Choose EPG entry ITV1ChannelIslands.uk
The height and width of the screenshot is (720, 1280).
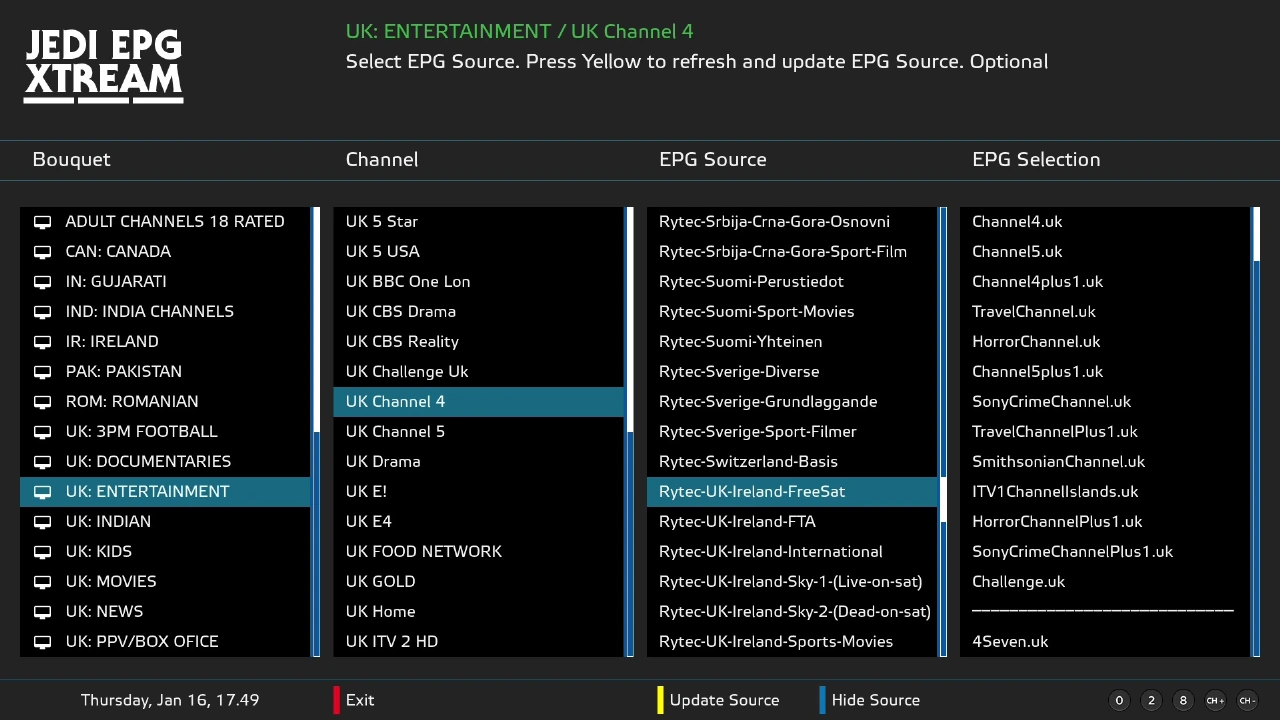1105,492
